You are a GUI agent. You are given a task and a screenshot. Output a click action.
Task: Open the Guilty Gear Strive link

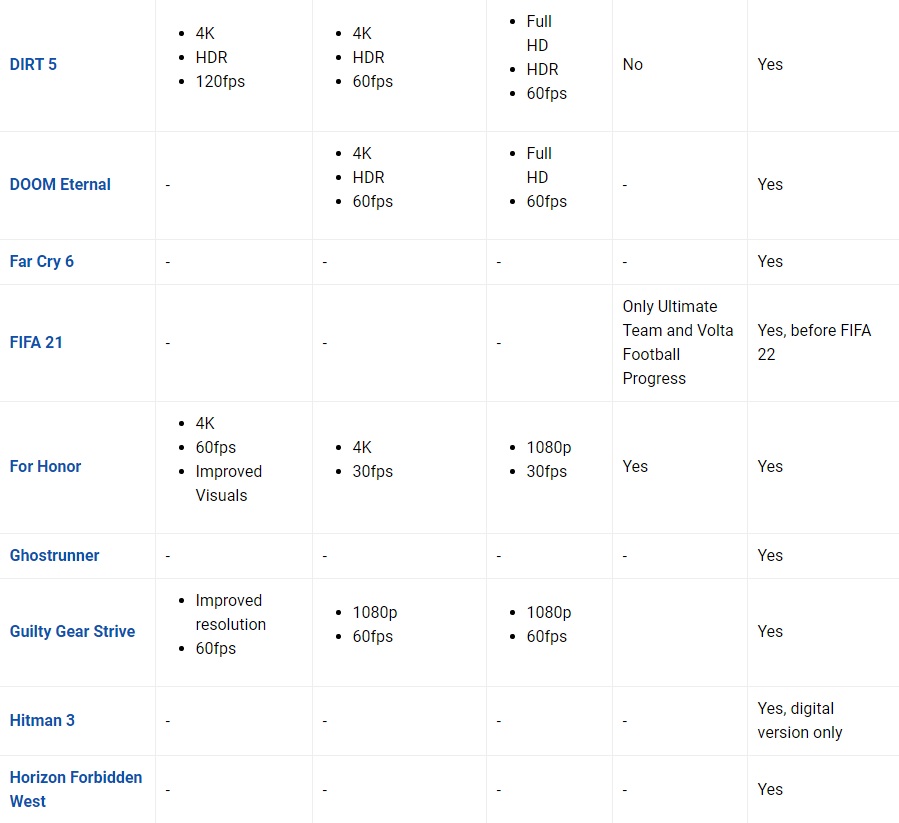click(x=72, y=631)
